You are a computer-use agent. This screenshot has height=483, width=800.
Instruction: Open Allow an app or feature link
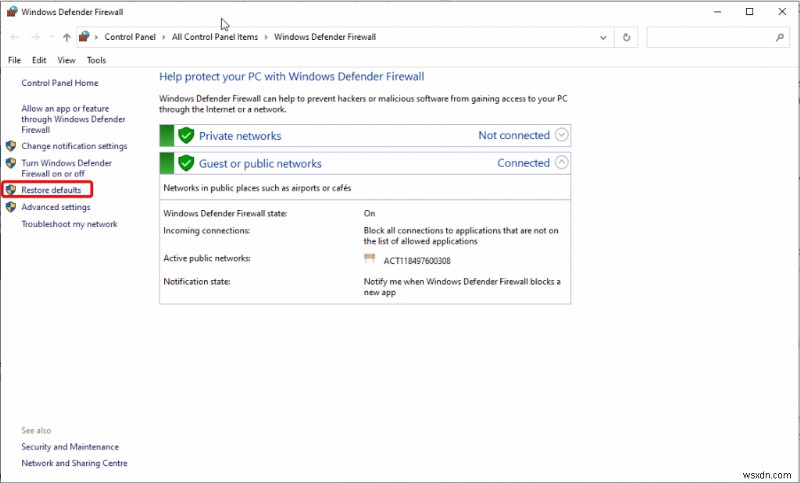[73, 119]
